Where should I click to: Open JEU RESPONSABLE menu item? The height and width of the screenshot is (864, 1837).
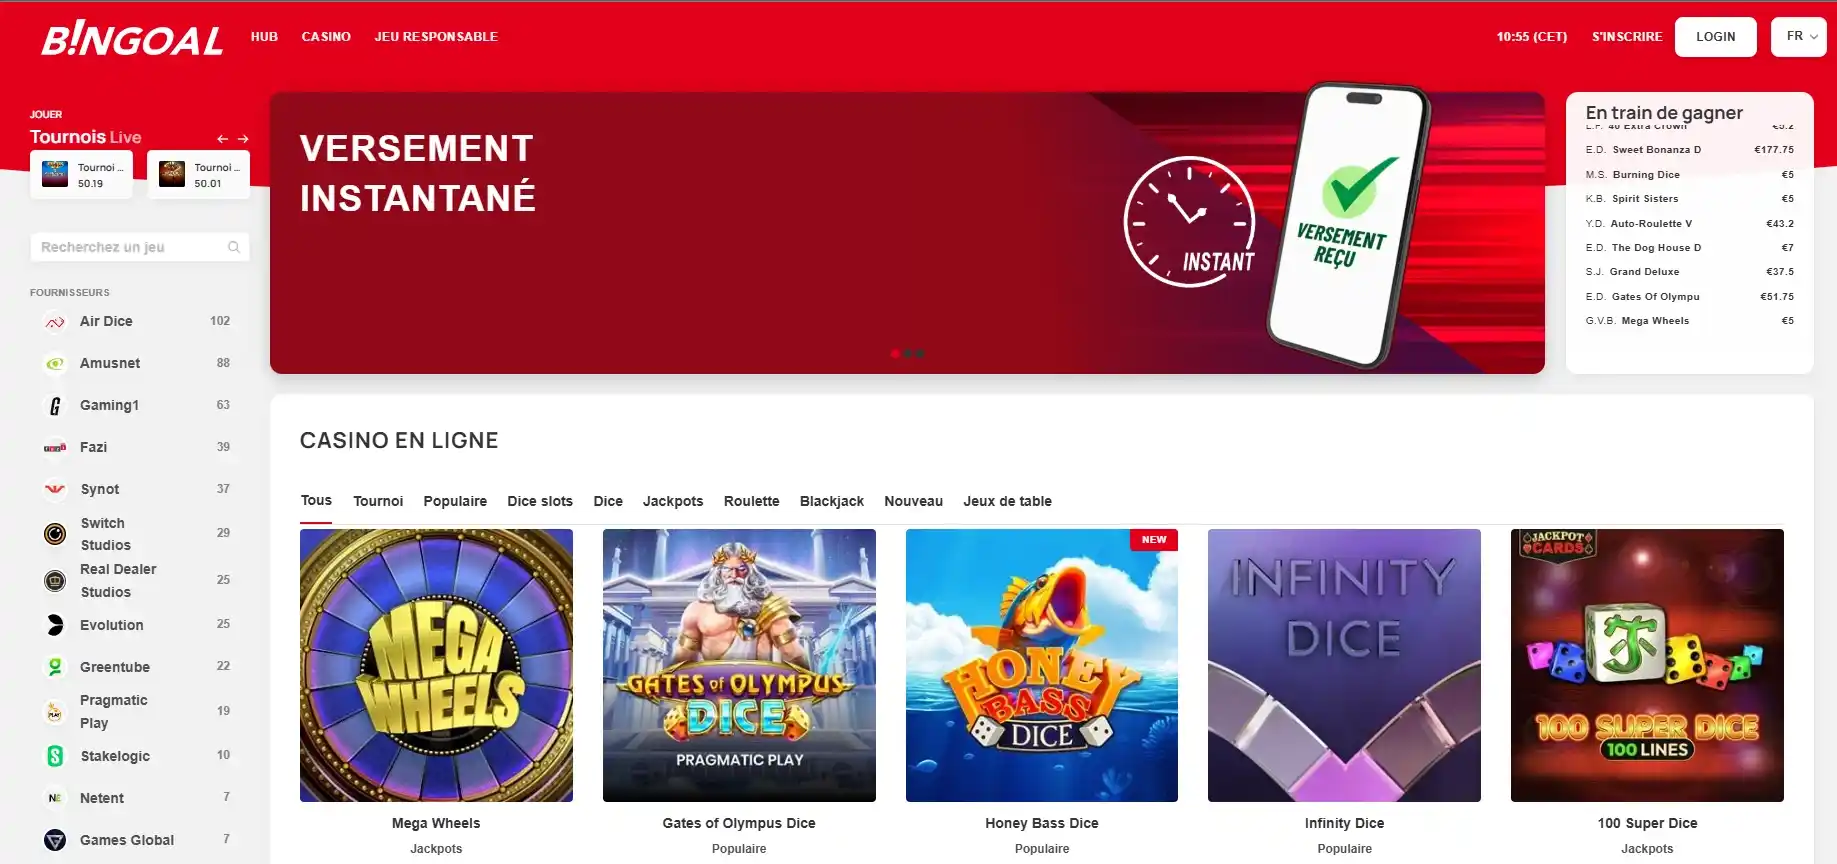436,37
